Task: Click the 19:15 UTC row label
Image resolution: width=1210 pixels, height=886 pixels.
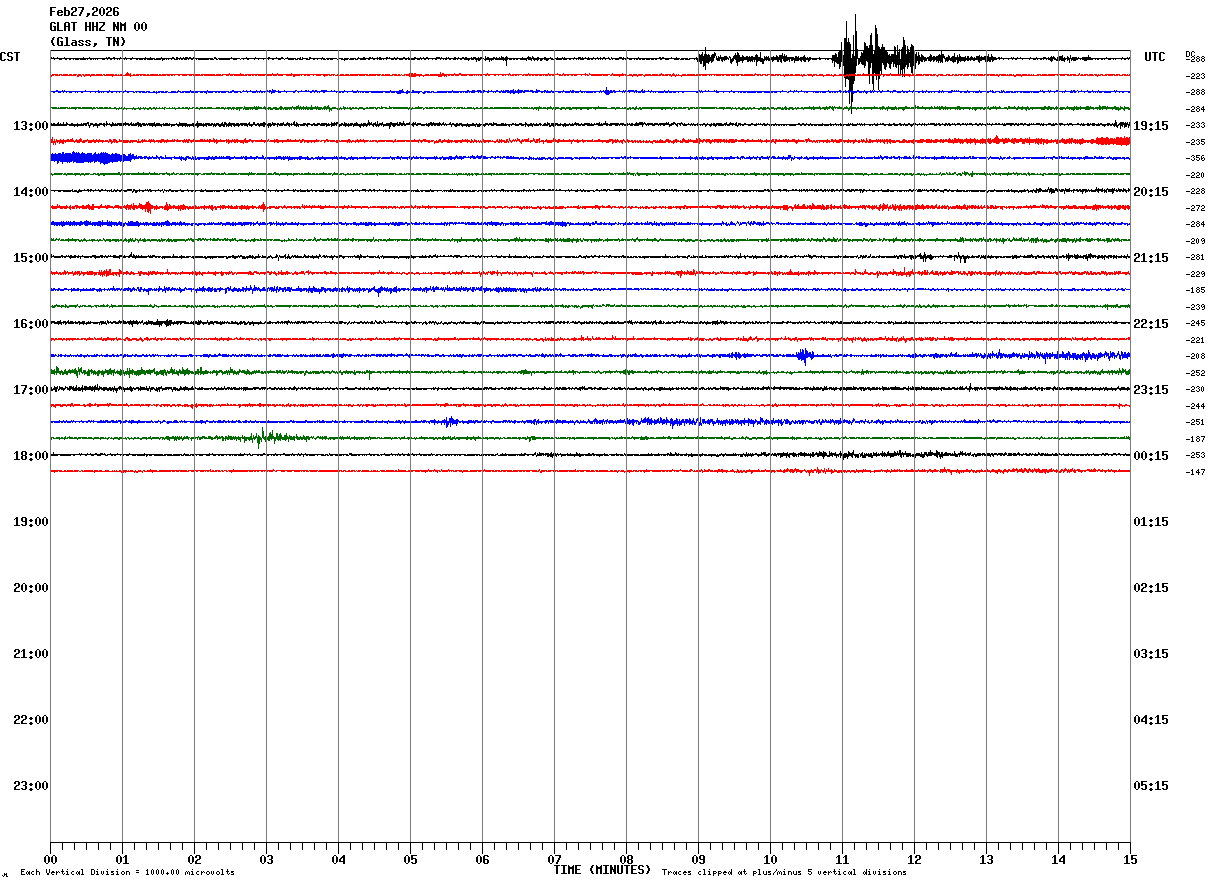Action: click(x=1151, y=125)
